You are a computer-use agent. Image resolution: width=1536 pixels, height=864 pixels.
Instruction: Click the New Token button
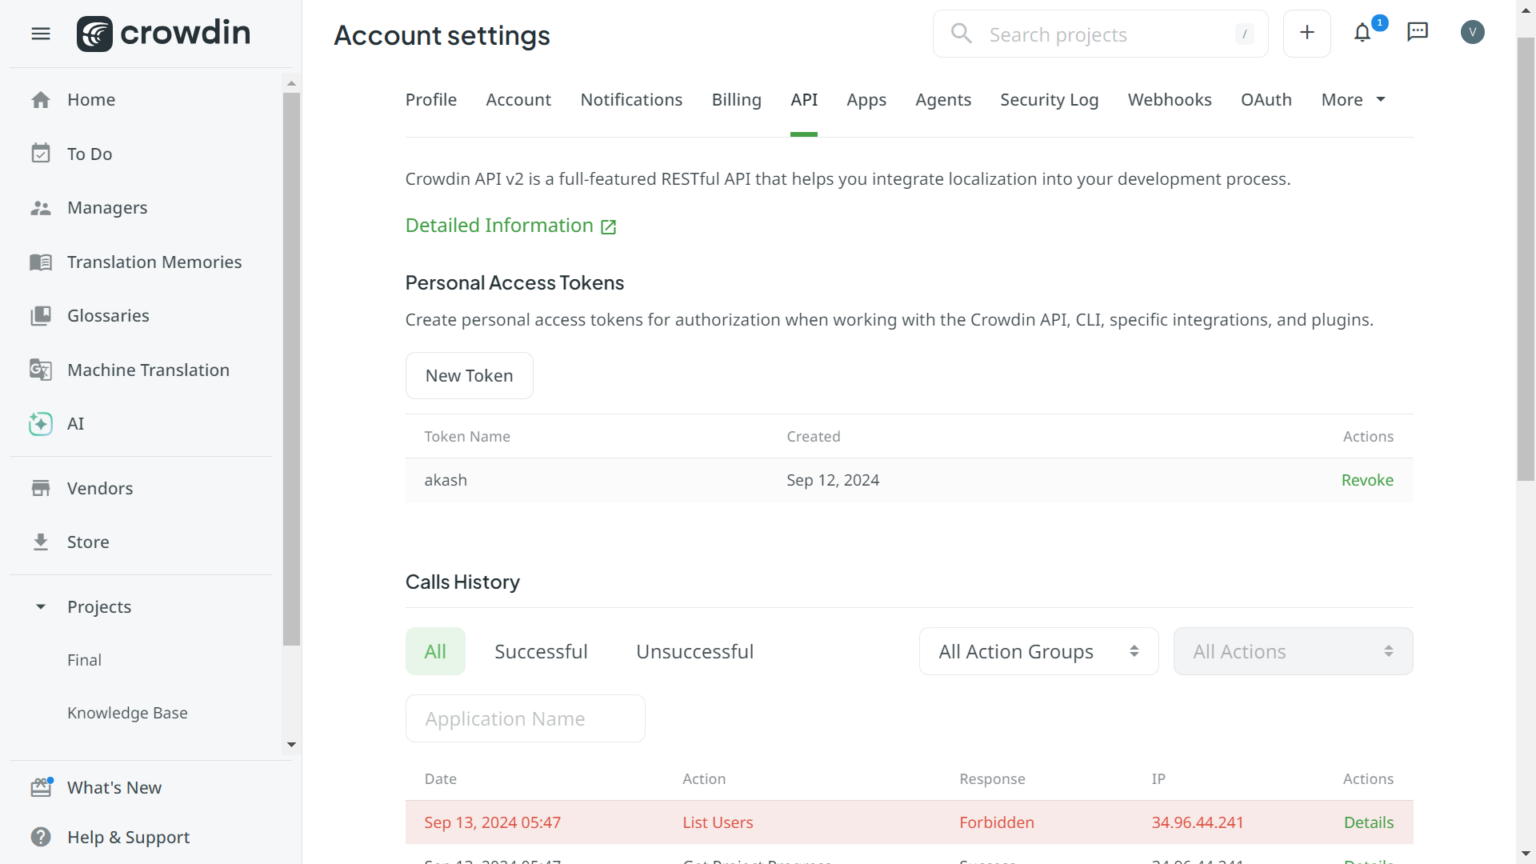pos(469,376)
